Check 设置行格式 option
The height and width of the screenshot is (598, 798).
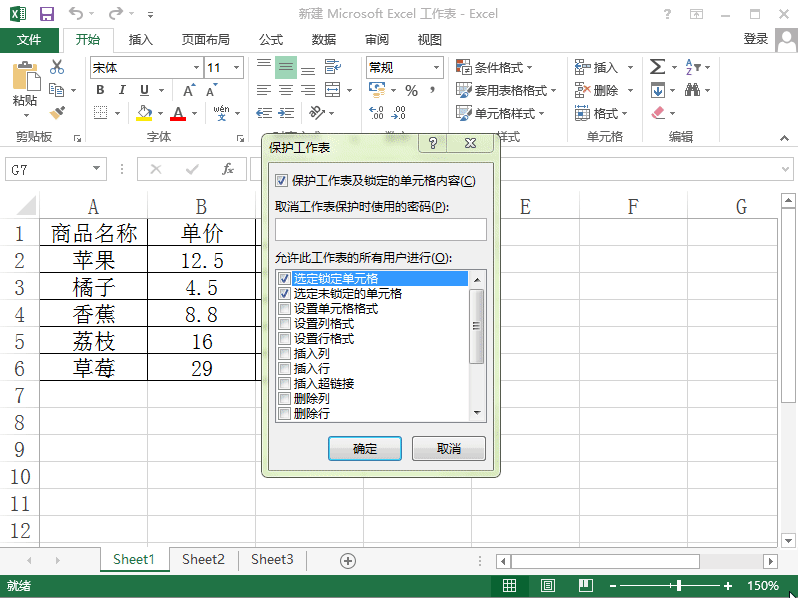284,338
